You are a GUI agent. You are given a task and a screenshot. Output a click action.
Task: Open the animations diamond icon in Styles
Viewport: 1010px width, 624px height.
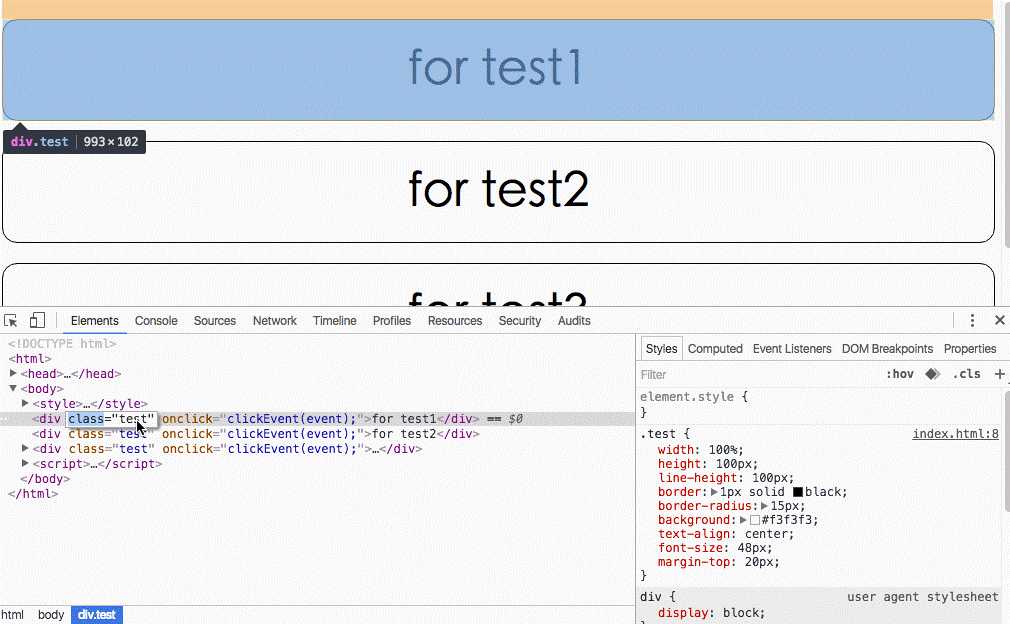[x=932, y=373]
